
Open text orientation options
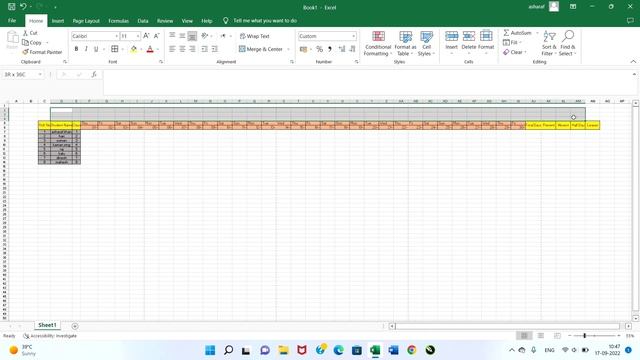click(206, 36)
